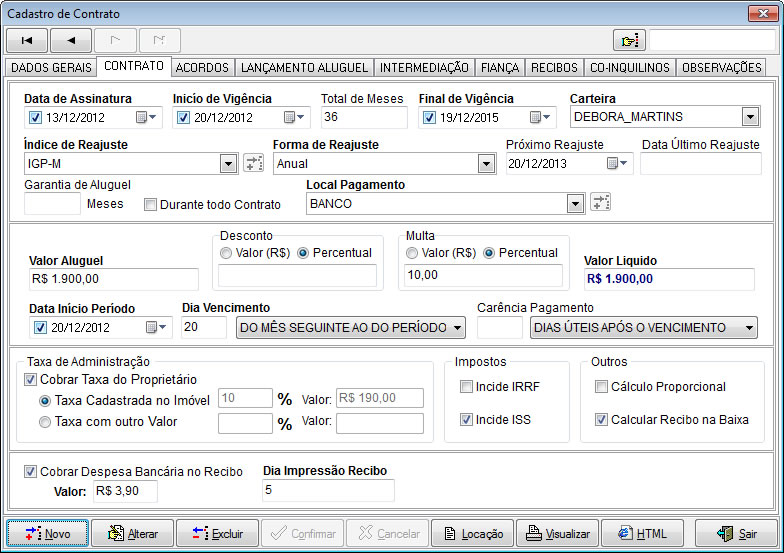Open calendar picker for Data de Assinatura
The width and height of the screenshot is (784, 553).
click(146, 117)
